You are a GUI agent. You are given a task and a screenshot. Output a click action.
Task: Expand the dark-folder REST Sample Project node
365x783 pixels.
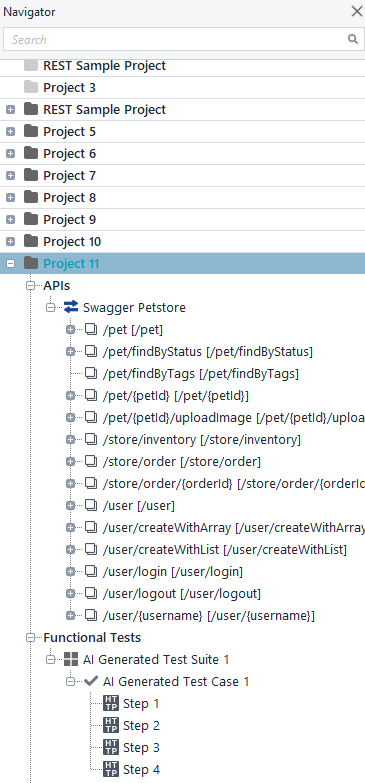10,109
